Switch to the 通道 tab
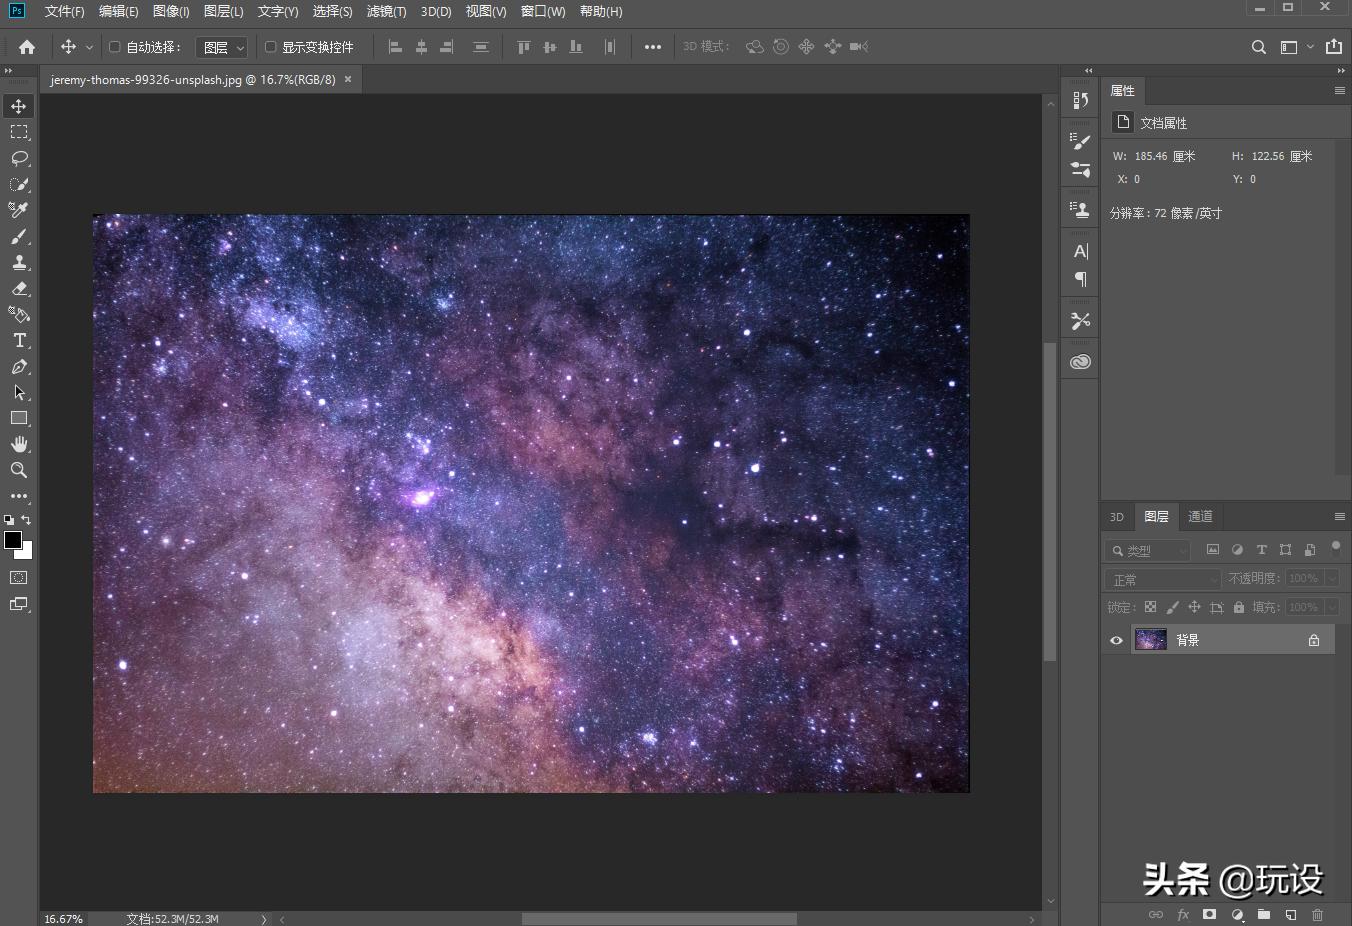Image resolution: width=1352 pixels, height=926 pixels. pyautogui.click(x=1200, y=516)
